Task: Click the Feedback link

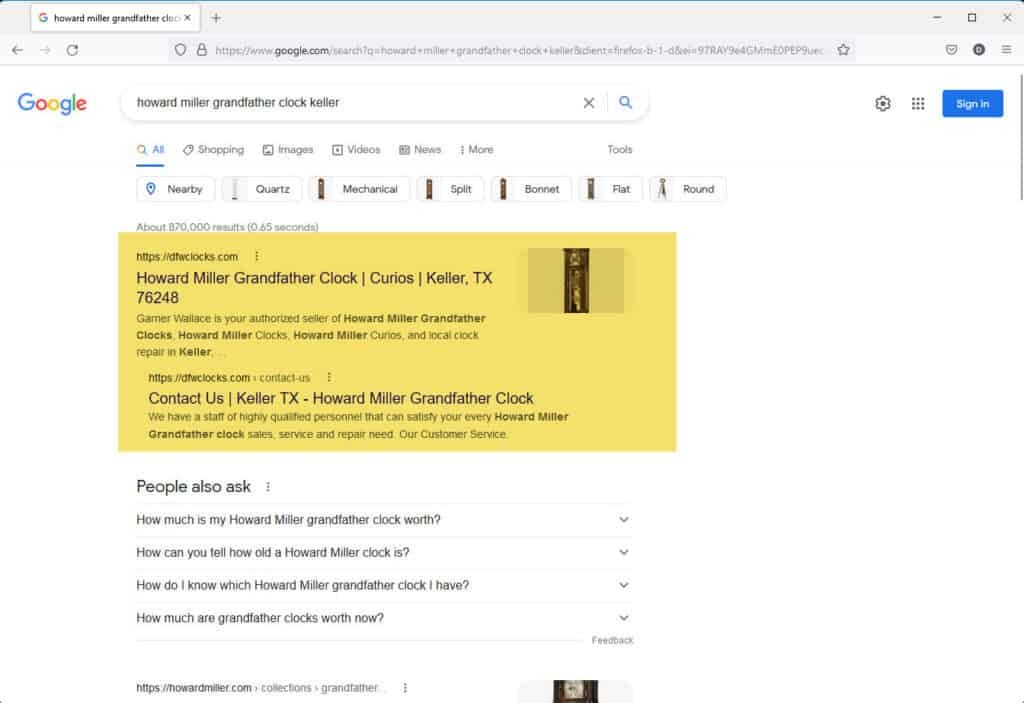Action: 612,640
